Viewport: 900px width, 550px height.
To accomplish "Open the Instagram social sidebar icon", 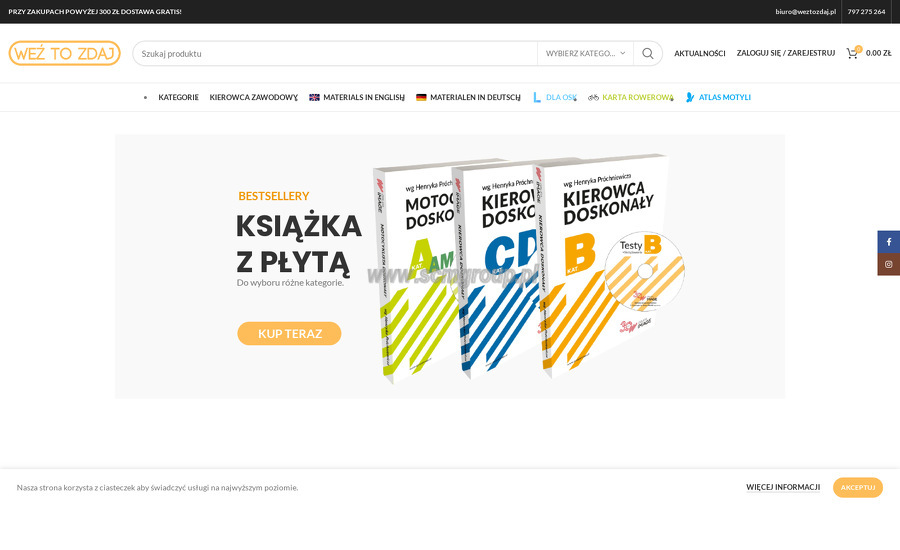I will [889, 265].
